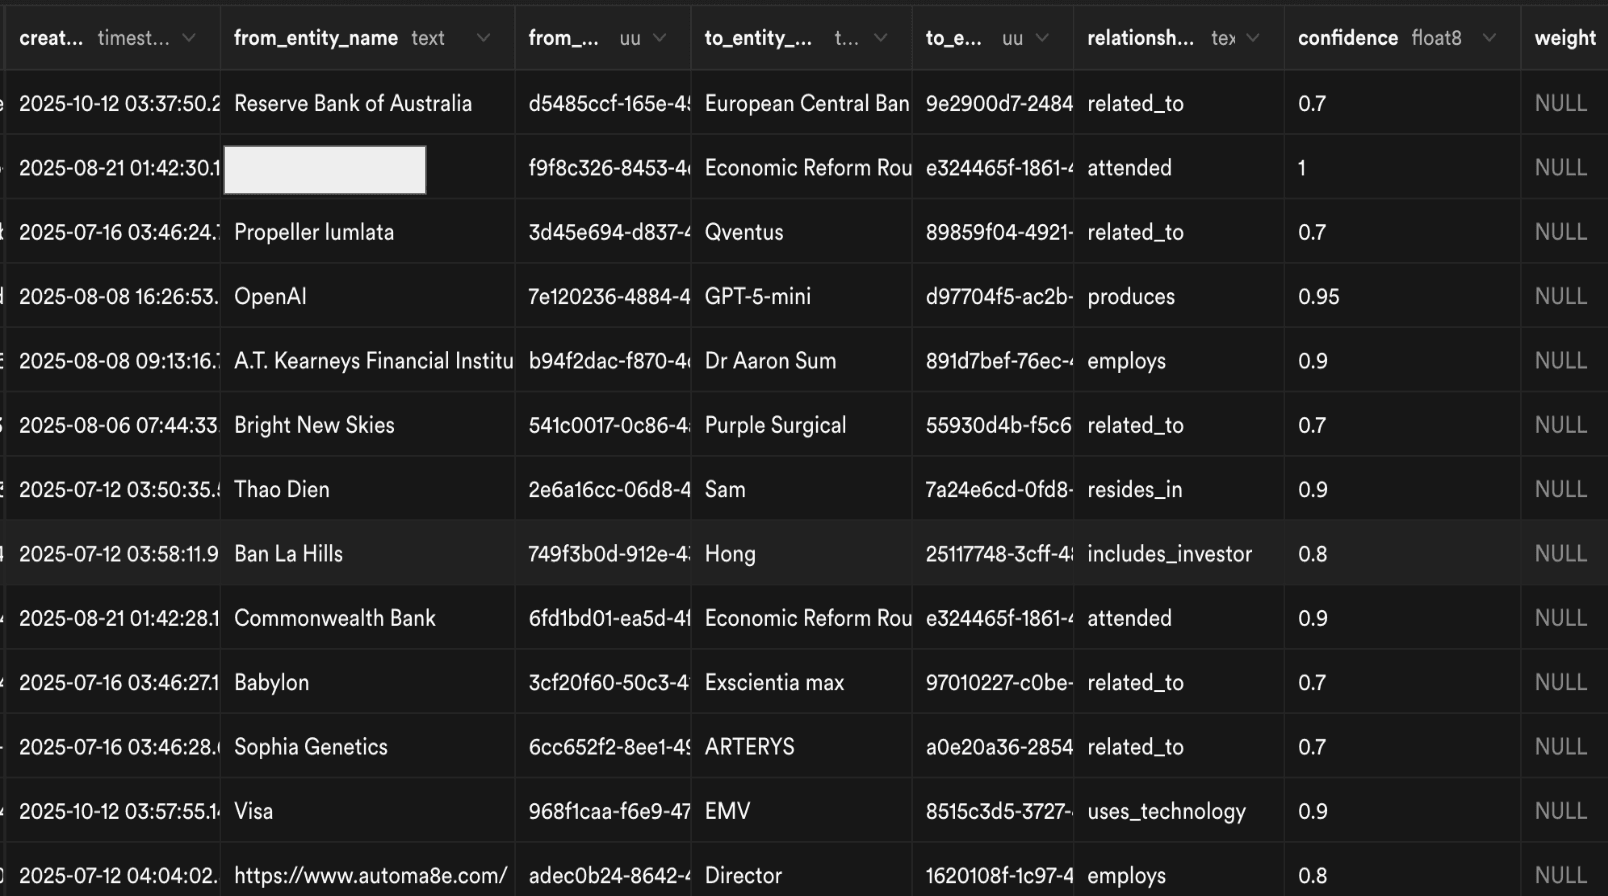Select the Exscientia max cell
The image size is (1608, 896).
point(802,682)
